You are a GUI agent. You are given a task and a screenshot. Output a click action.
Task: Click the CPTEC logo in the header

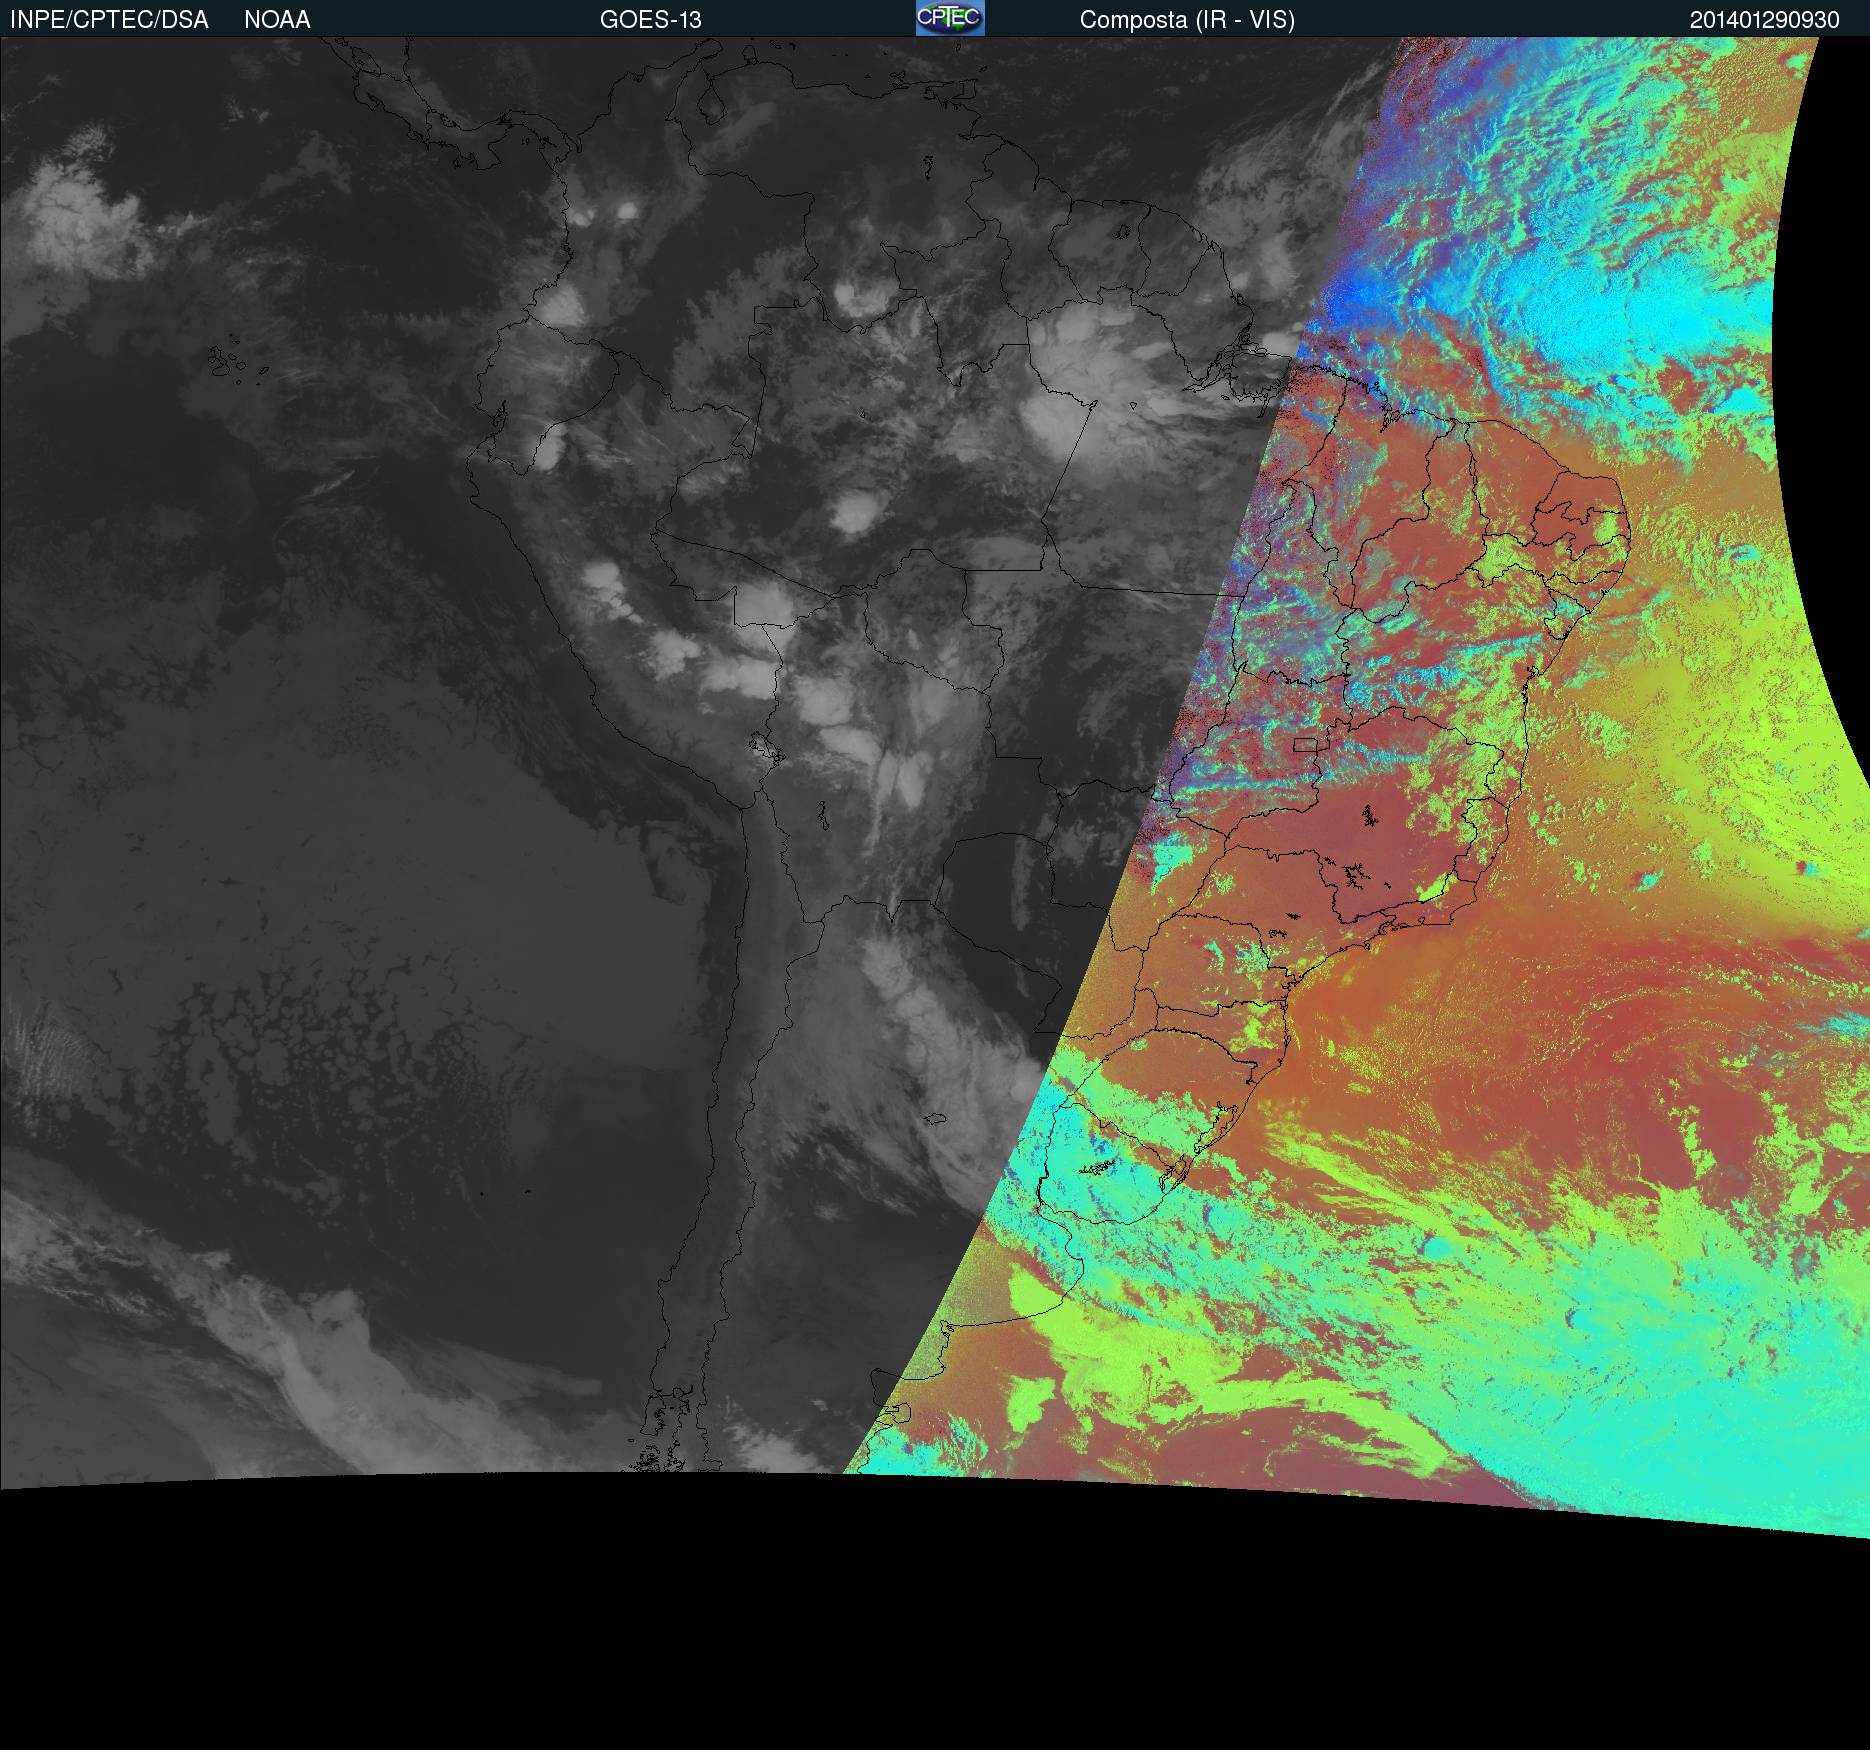[950, 18]
